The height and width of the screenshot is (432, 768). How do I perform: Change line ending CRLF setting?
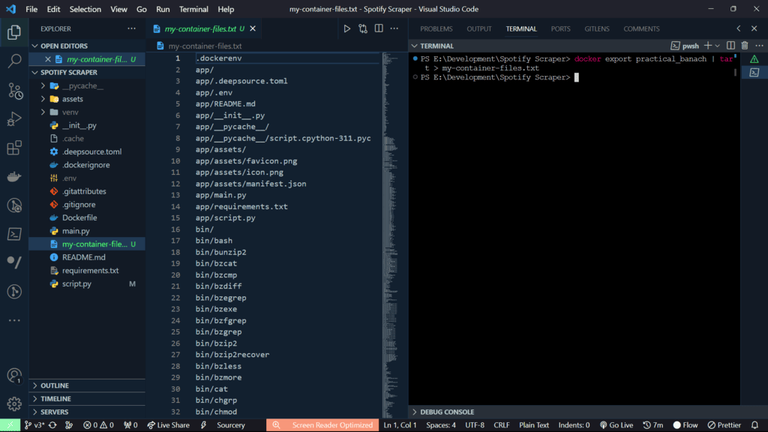(x=502, y=425)
